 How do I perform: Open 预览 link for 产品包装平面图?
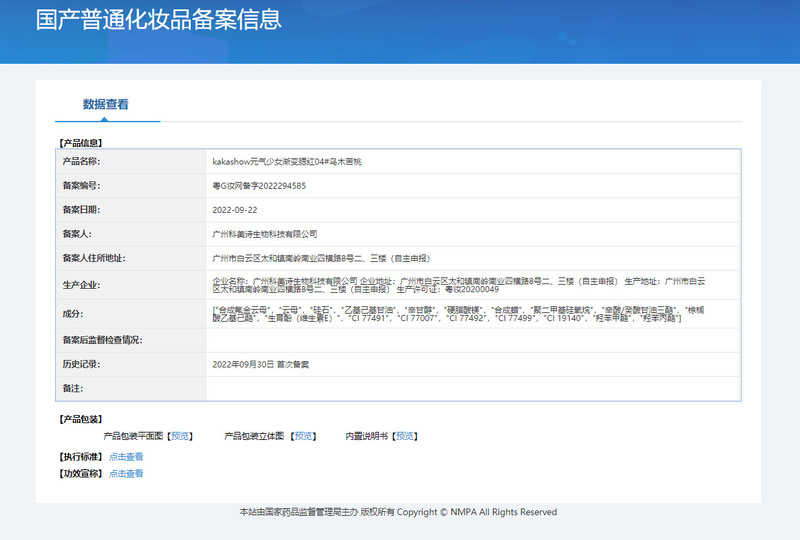click(180, 436)
